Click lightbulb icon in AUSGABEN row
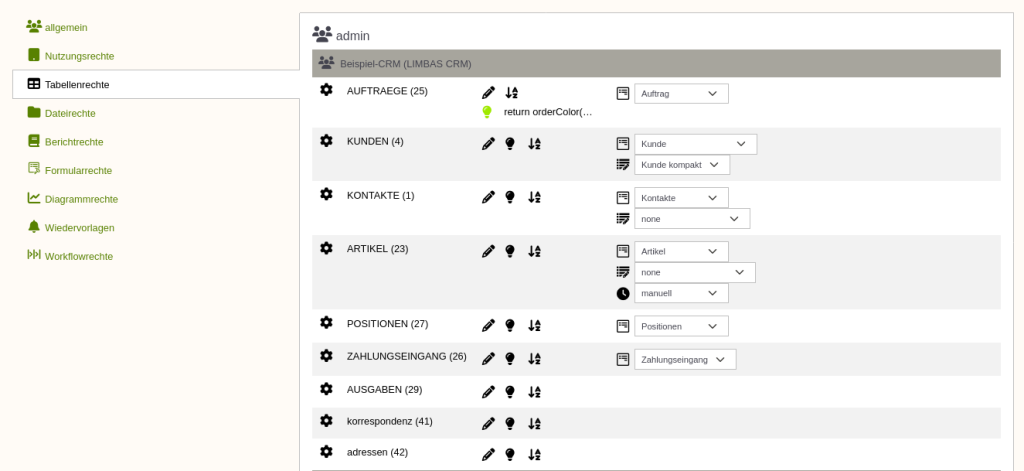 (x=510, y=392)
